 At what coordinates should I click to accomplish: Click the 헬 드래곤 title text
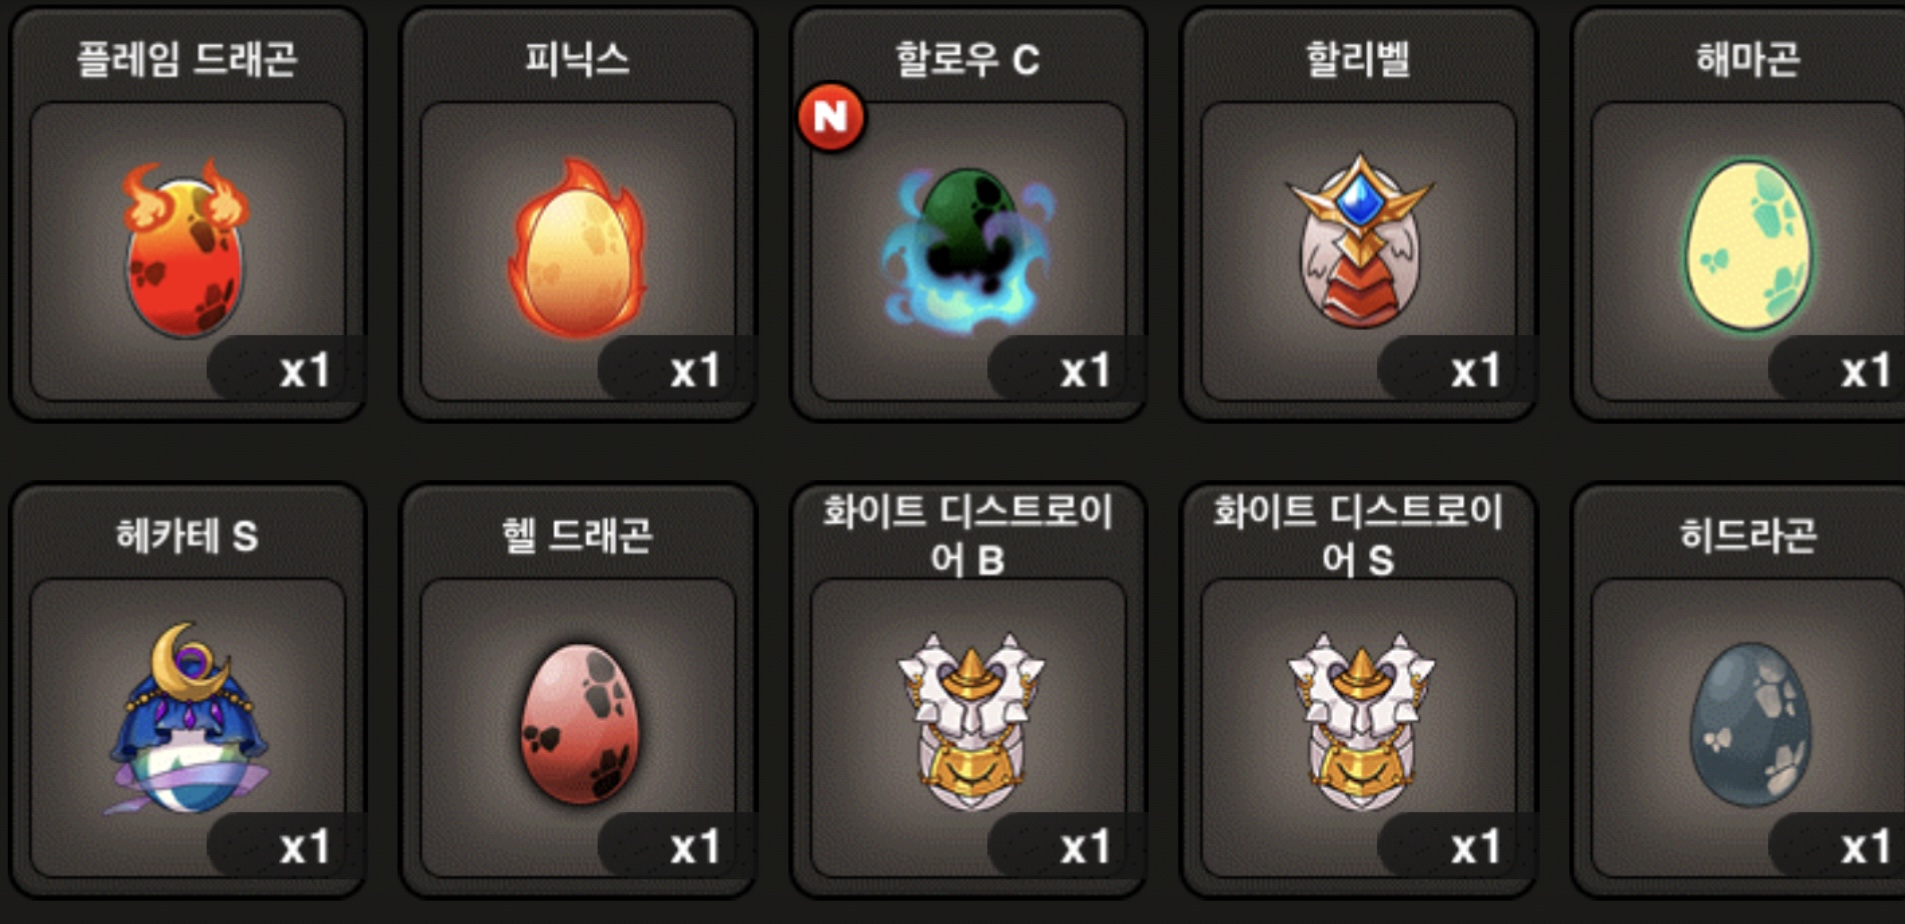tap(577, 535)
